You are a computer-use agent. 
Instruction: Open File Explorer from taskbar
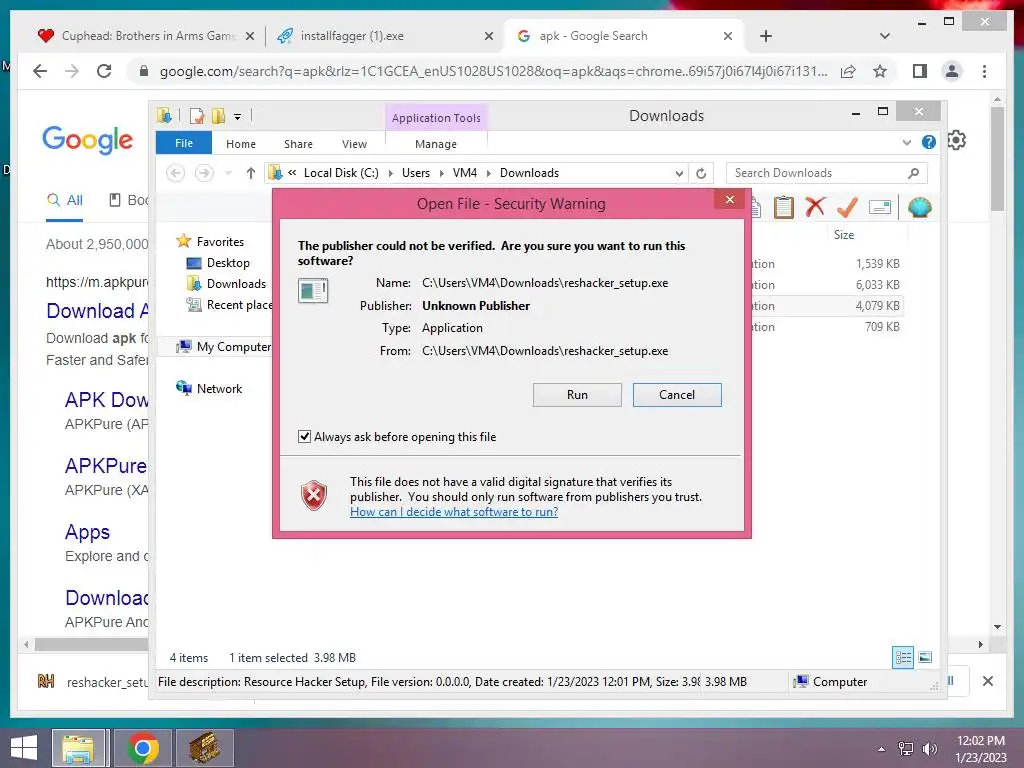78,748
